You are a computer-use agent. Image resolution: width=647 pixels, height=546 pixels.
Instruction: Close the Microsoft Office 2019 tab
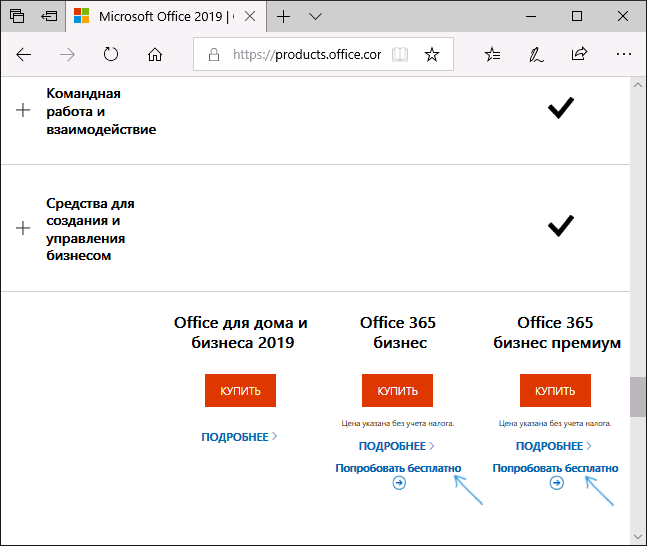[x=250, y=16]
